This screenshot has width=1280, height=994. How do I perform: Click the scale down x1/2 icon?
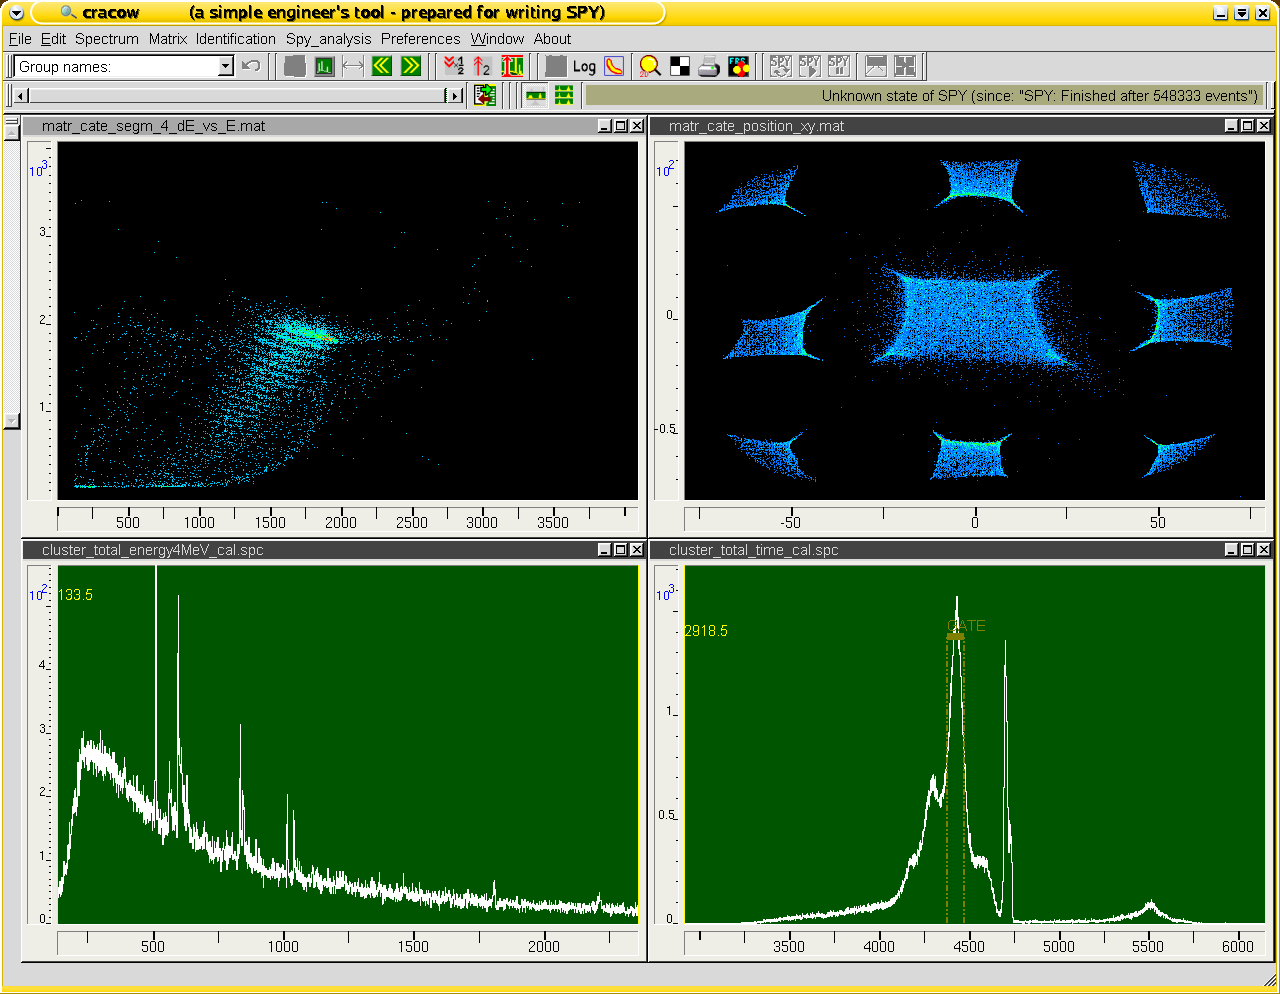tap(454, 67)
